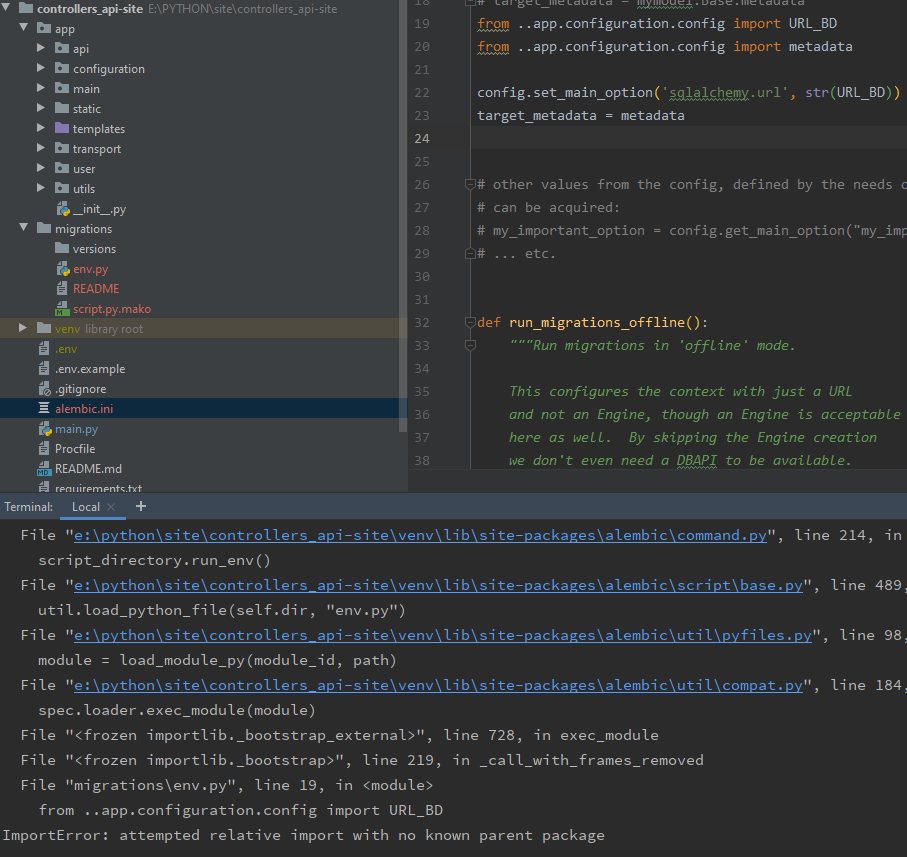Expand the templates folder arrow

pos(41,128)
